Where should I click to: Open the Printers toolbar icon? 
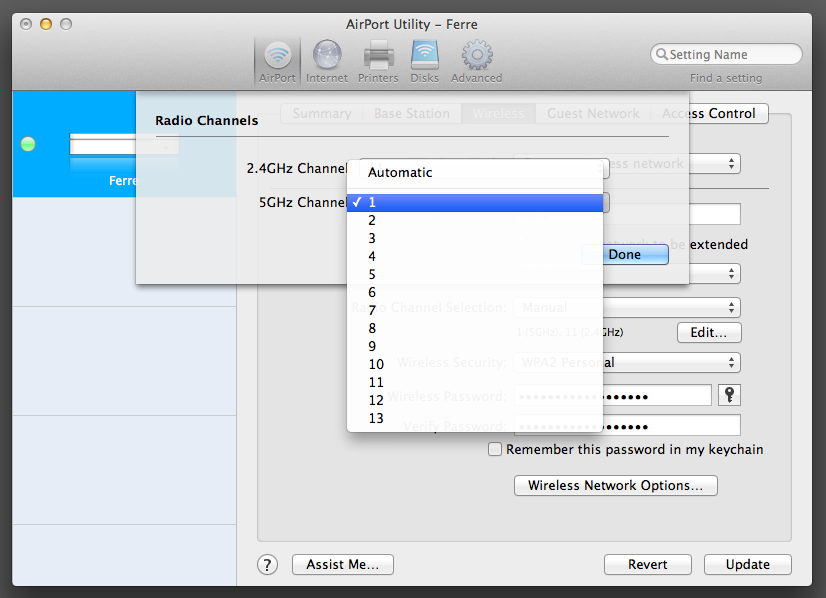click(x=378, y=62)
